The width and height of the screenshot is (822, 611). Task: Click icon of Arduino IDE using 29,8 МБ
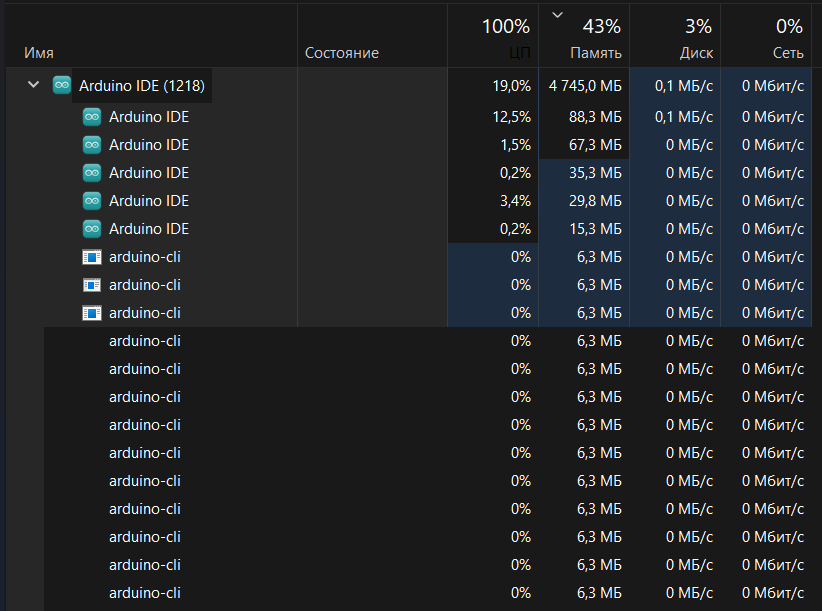click(x=92, y=201)
